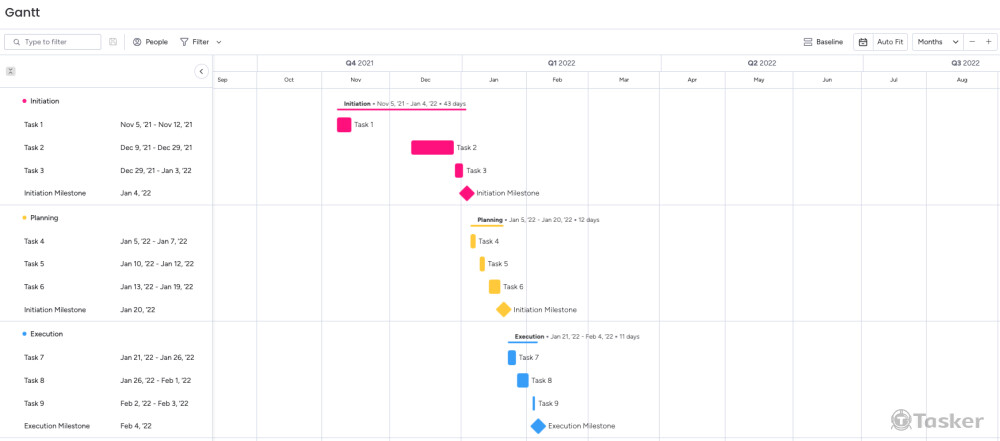Toggle the Baseline view

823,42
